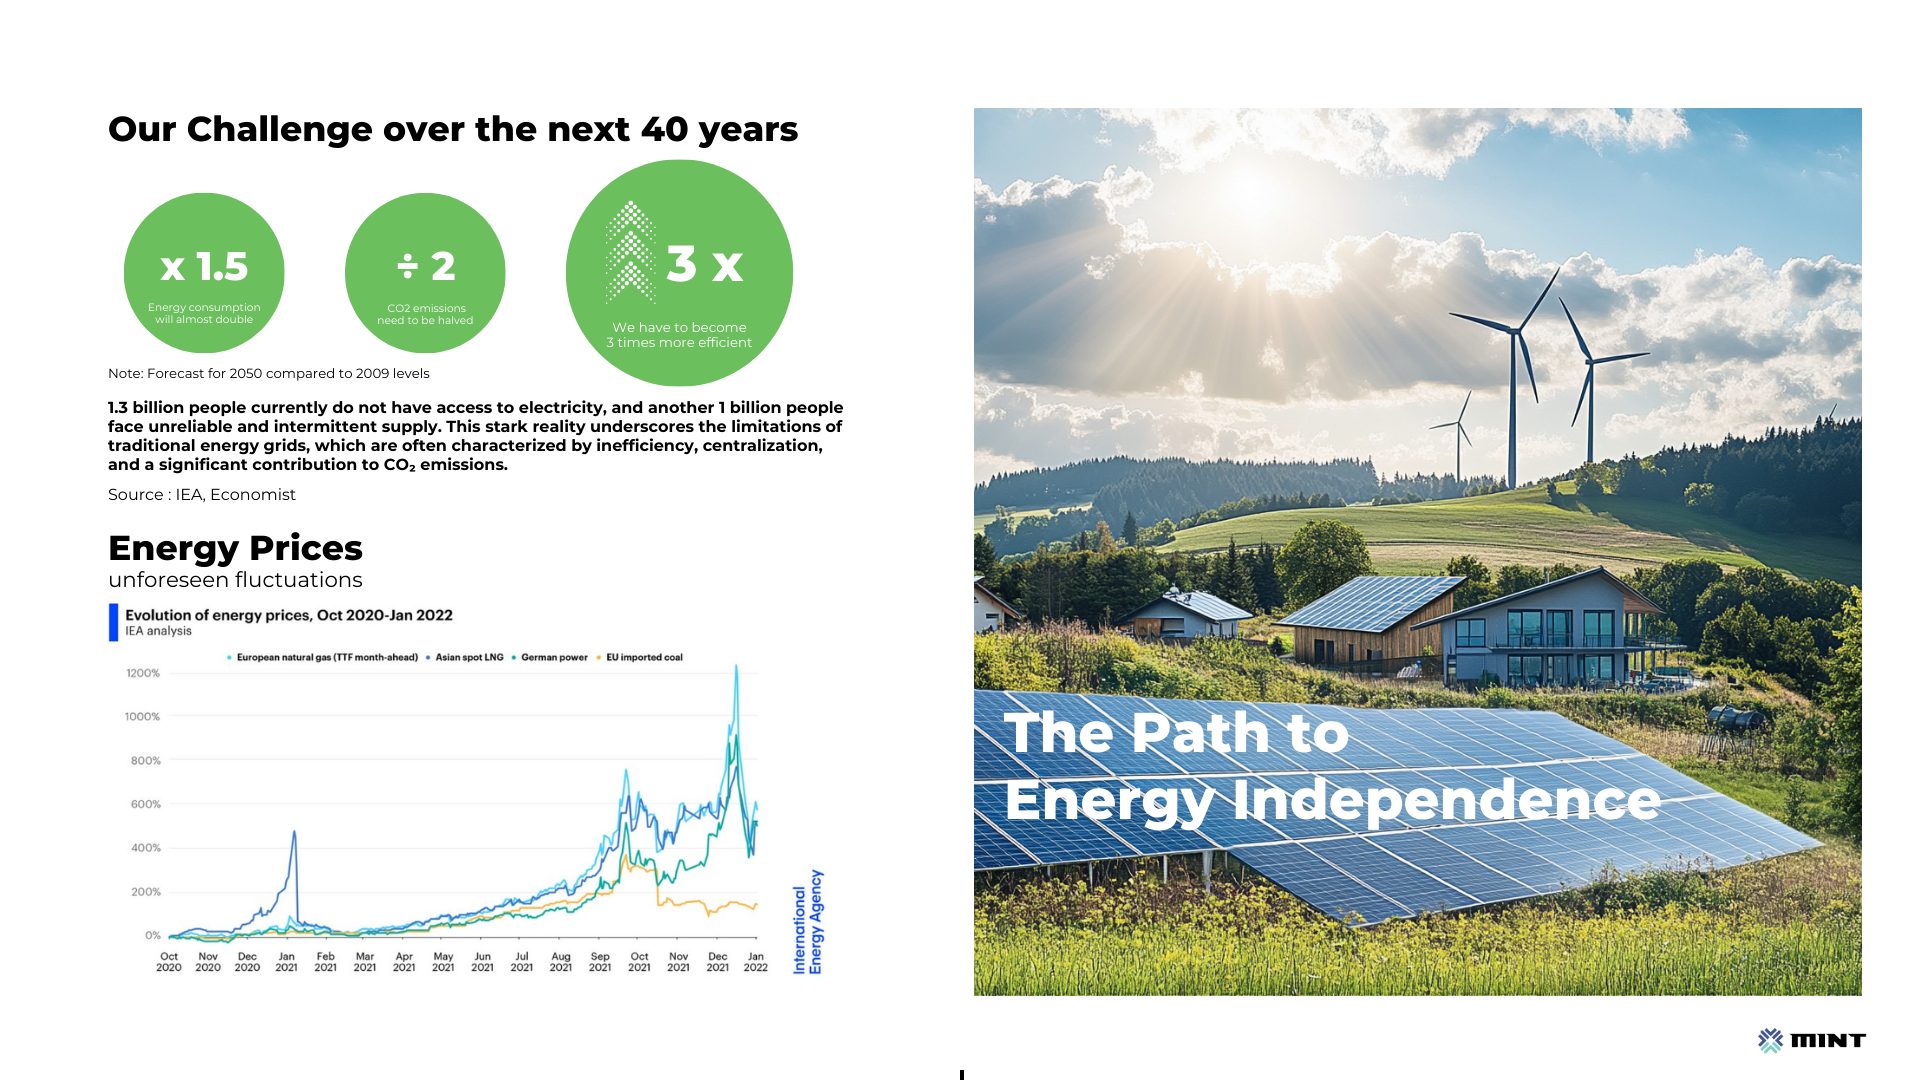Click the European natural gas legend dot
This screenshot has width=1920, height=1080.
[230, 658]
